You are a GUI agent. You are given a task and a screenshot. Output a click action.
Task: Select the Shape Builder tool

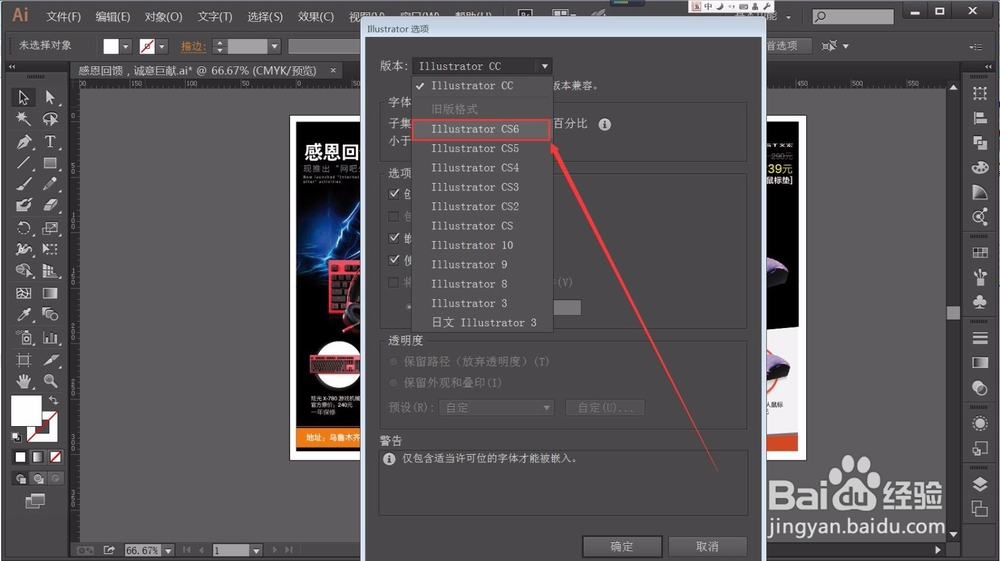tap(23, 271)
